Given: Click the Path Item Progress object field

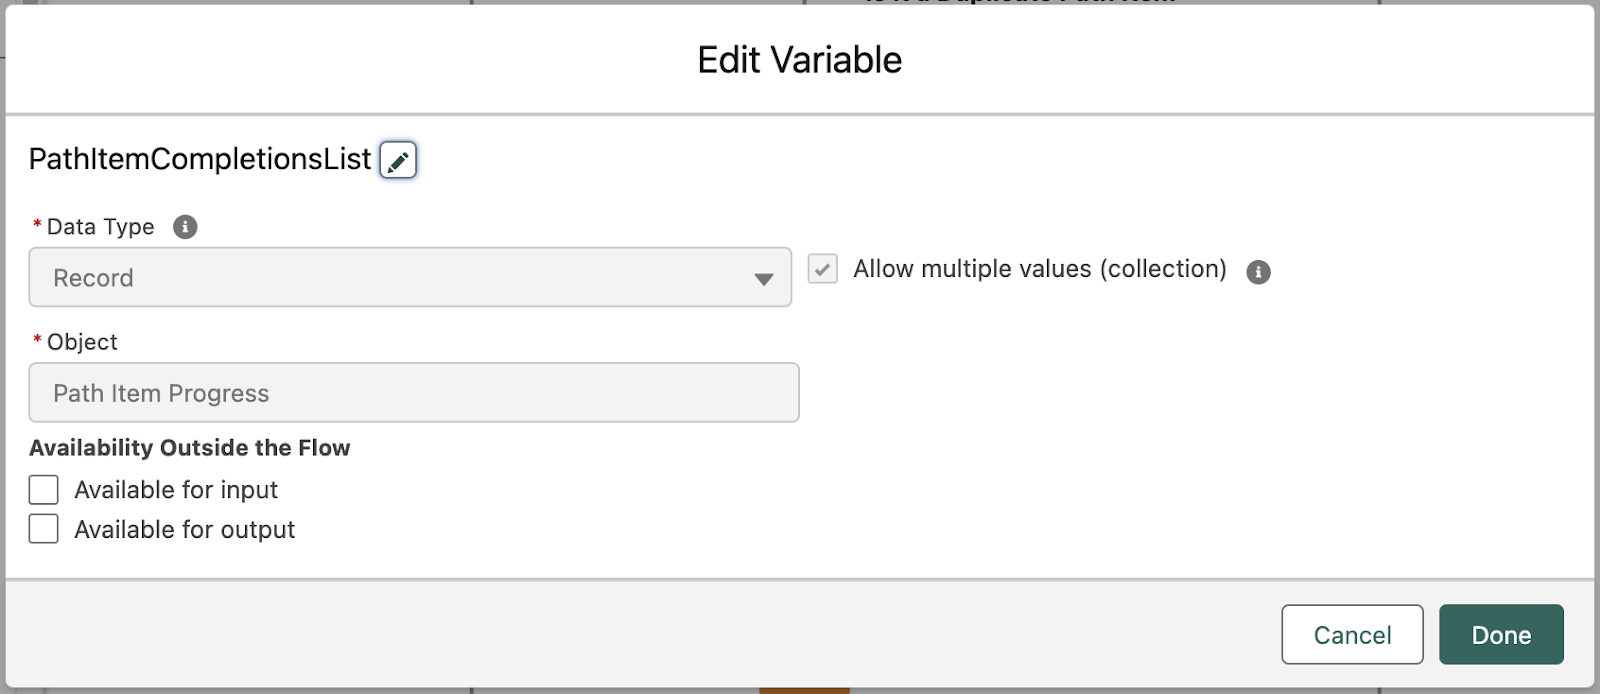Looking at the screenshot, I should coord(414,393).
